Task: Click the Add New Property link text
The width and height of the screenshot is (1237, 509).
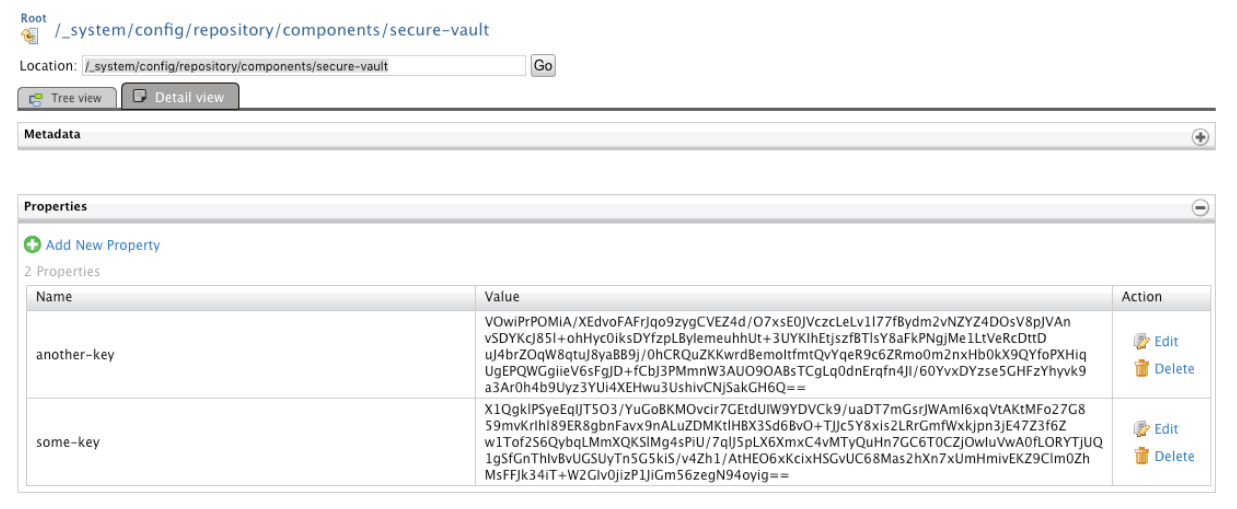Action: pos(103,245)
